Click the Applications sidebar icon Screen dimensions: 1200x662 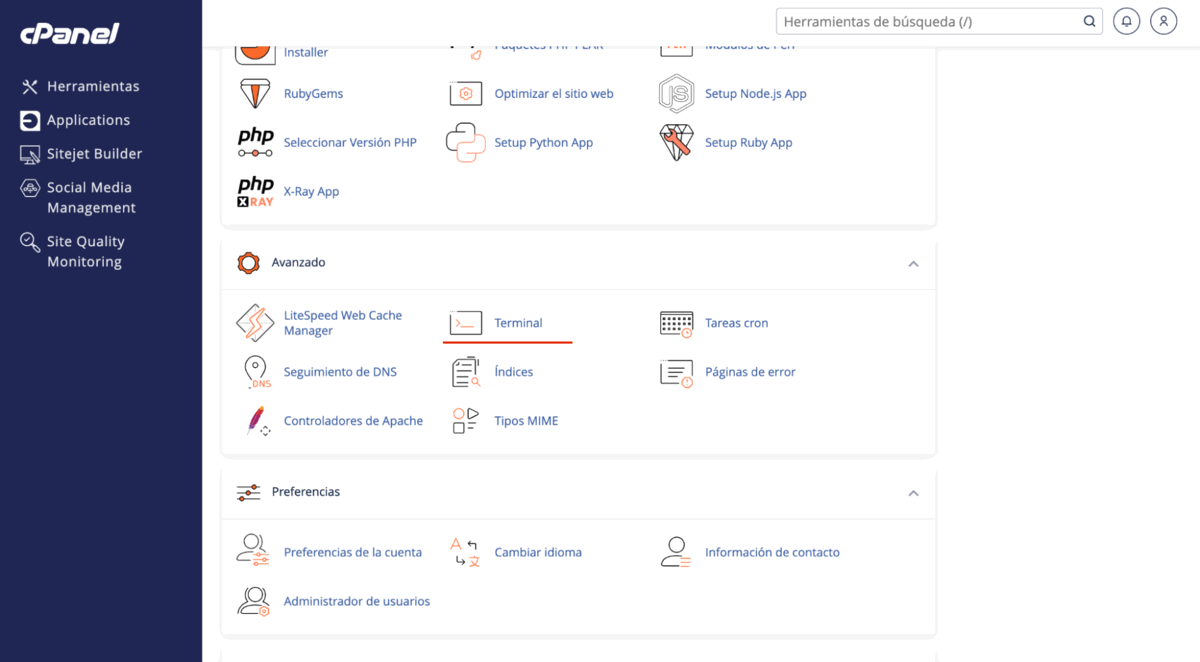(x=30, y=120)
